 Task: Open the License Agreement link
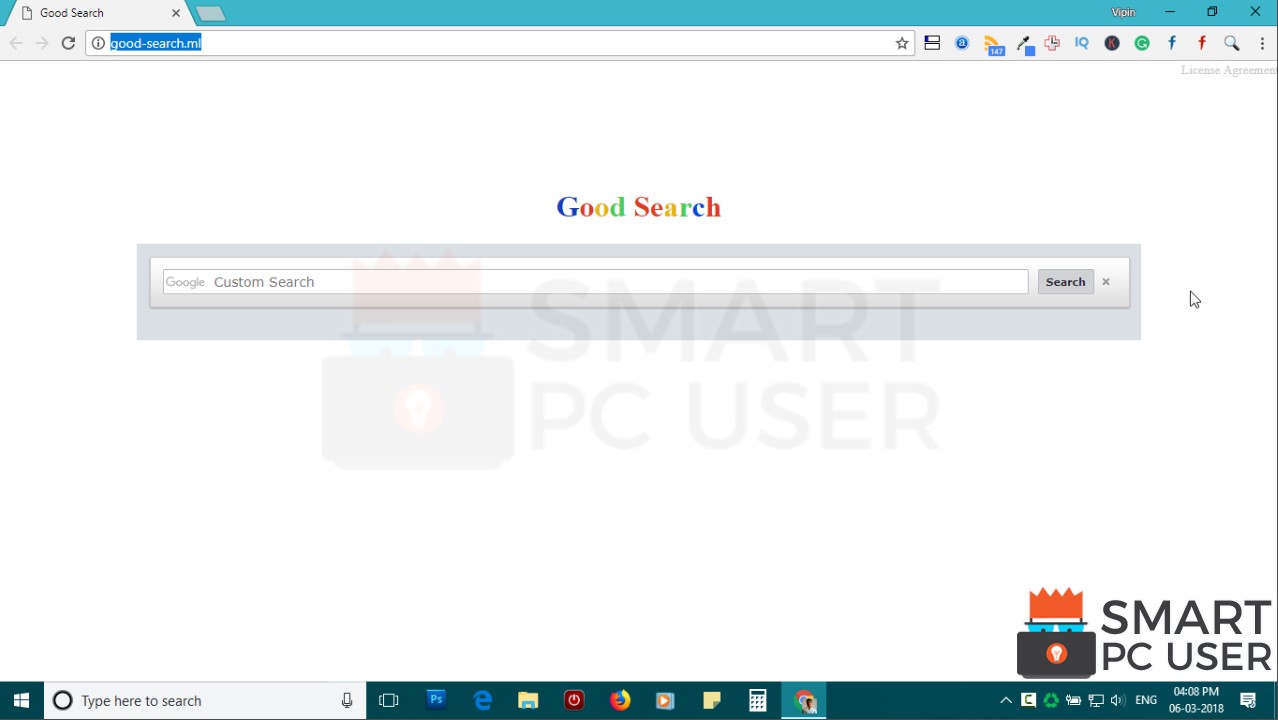point(1228,70)
